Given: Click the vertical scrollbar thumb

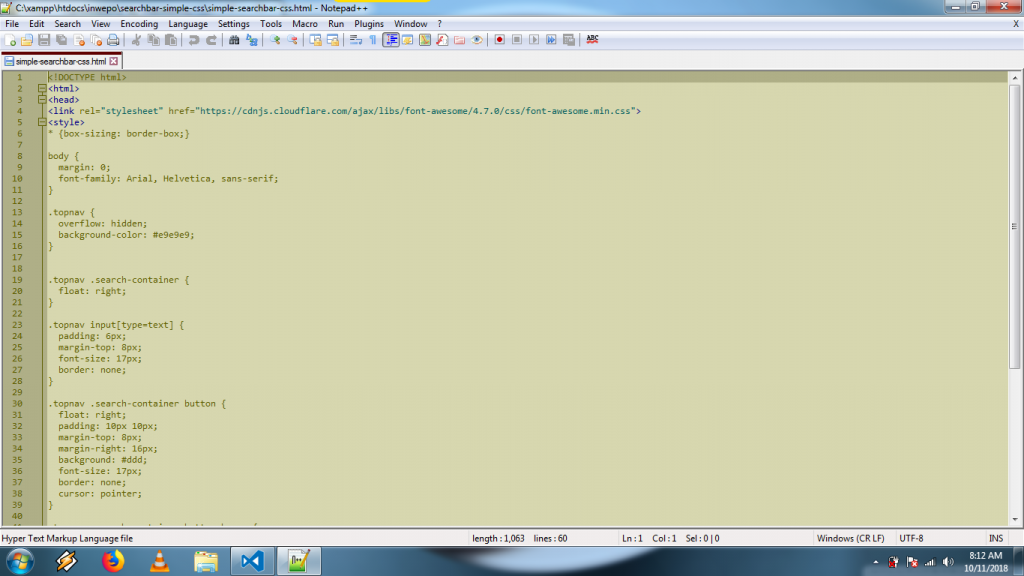Looking at the screenshot, I should (1014, 226).
